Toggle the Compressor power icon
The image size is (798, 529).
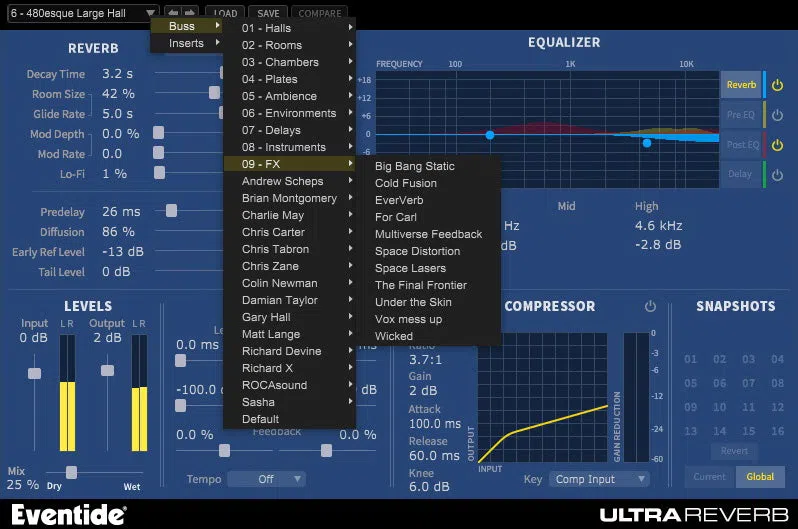click(650, 306)
